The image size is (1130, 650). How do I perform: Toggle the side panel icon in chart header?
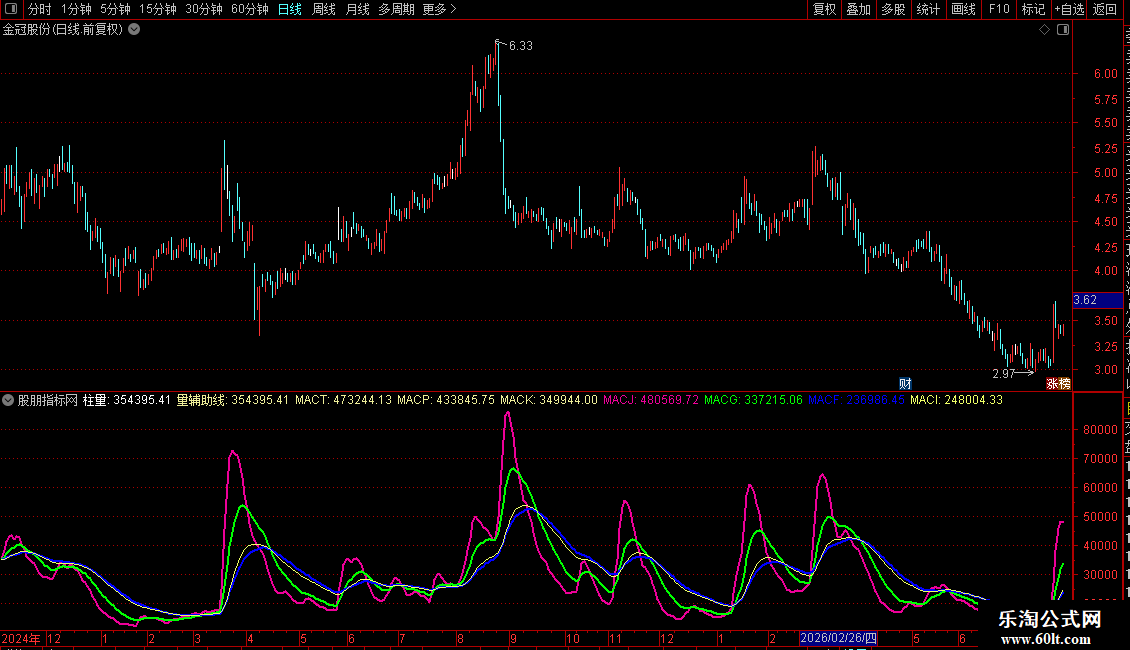pyautogui.click(x=1063, y=30)
